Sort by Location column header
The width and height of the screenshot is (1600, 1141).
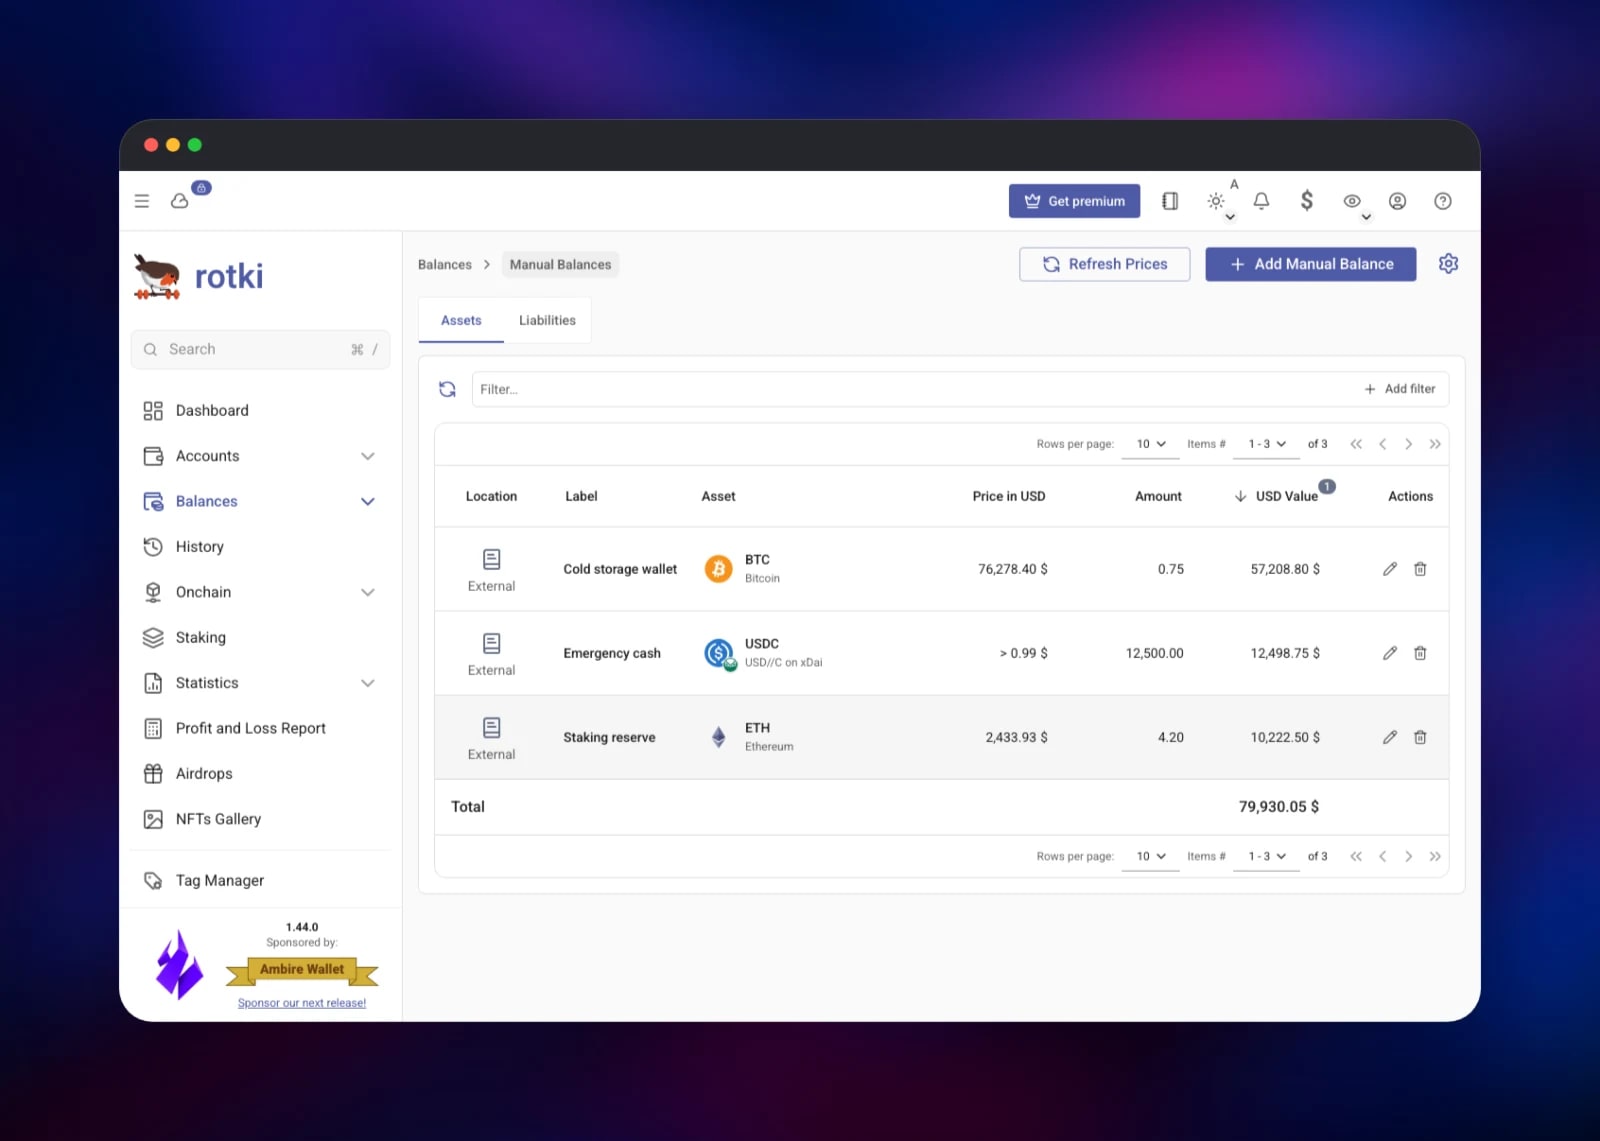pos(491,496)
